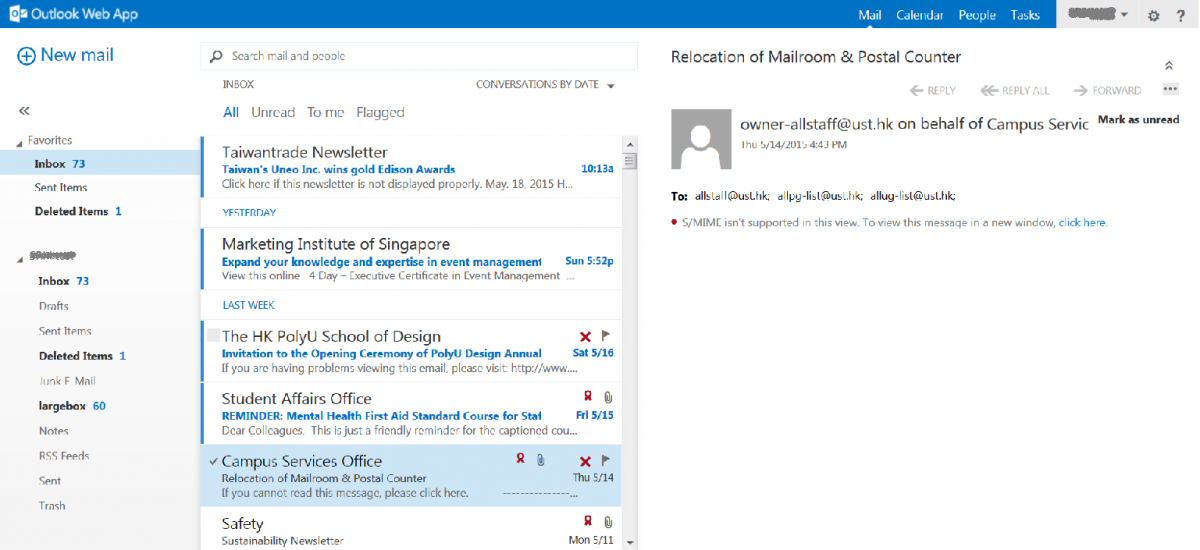The height and width of the screenshot is (550, 1200).
Task: Forward the message with Forward arrow
Action: pyautogui.click(x=1107, y=90)
